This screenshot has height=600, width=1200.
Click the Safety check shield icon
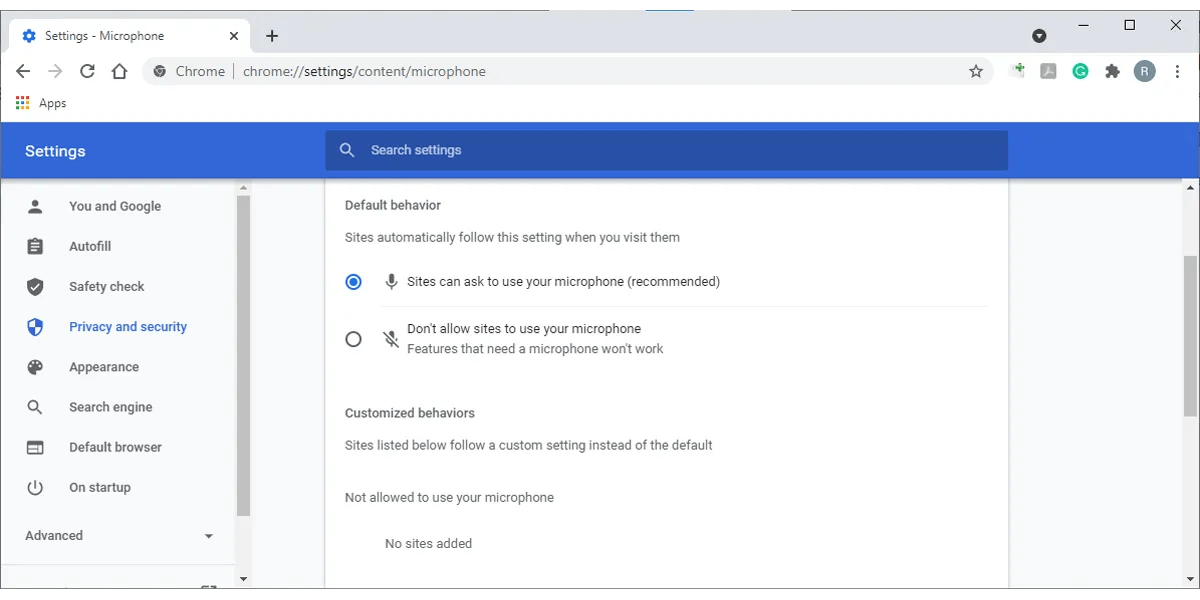pyautogui.click(x=35, y=286)
